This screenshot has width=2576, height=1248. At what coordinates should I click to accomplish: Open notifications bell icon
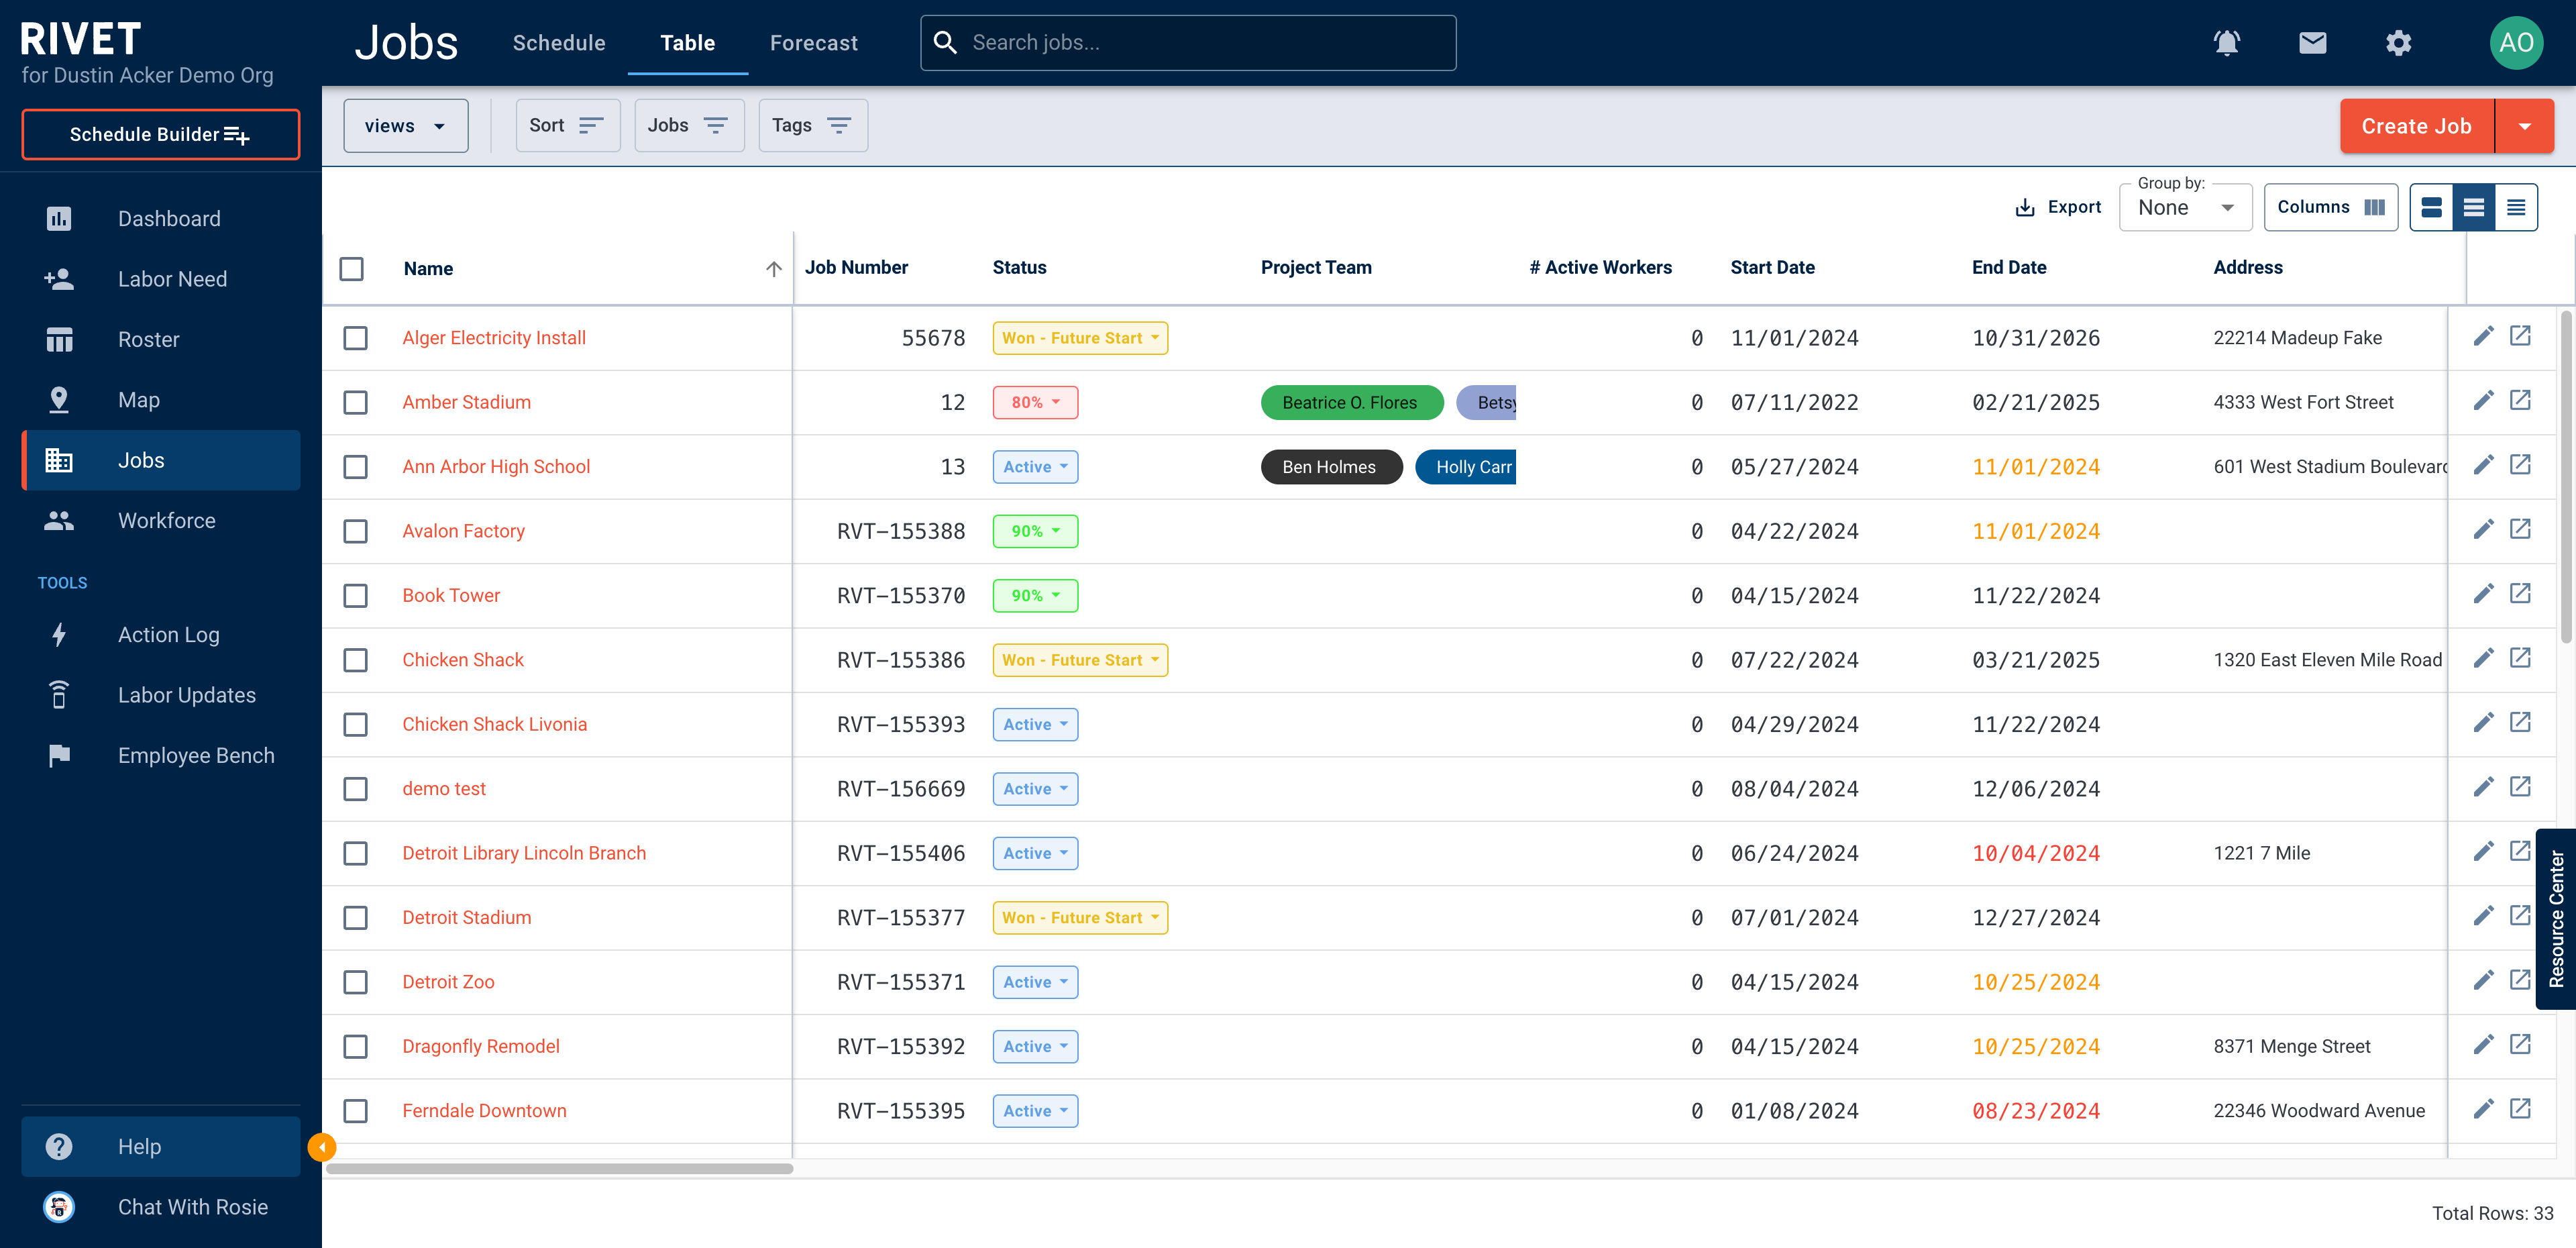tap(2226, 43)
